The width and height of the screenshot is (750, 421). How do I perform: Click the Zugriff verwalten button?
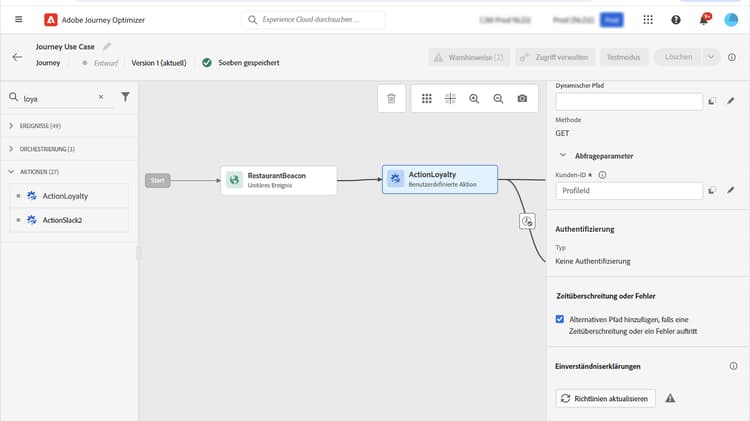point(555,57)
